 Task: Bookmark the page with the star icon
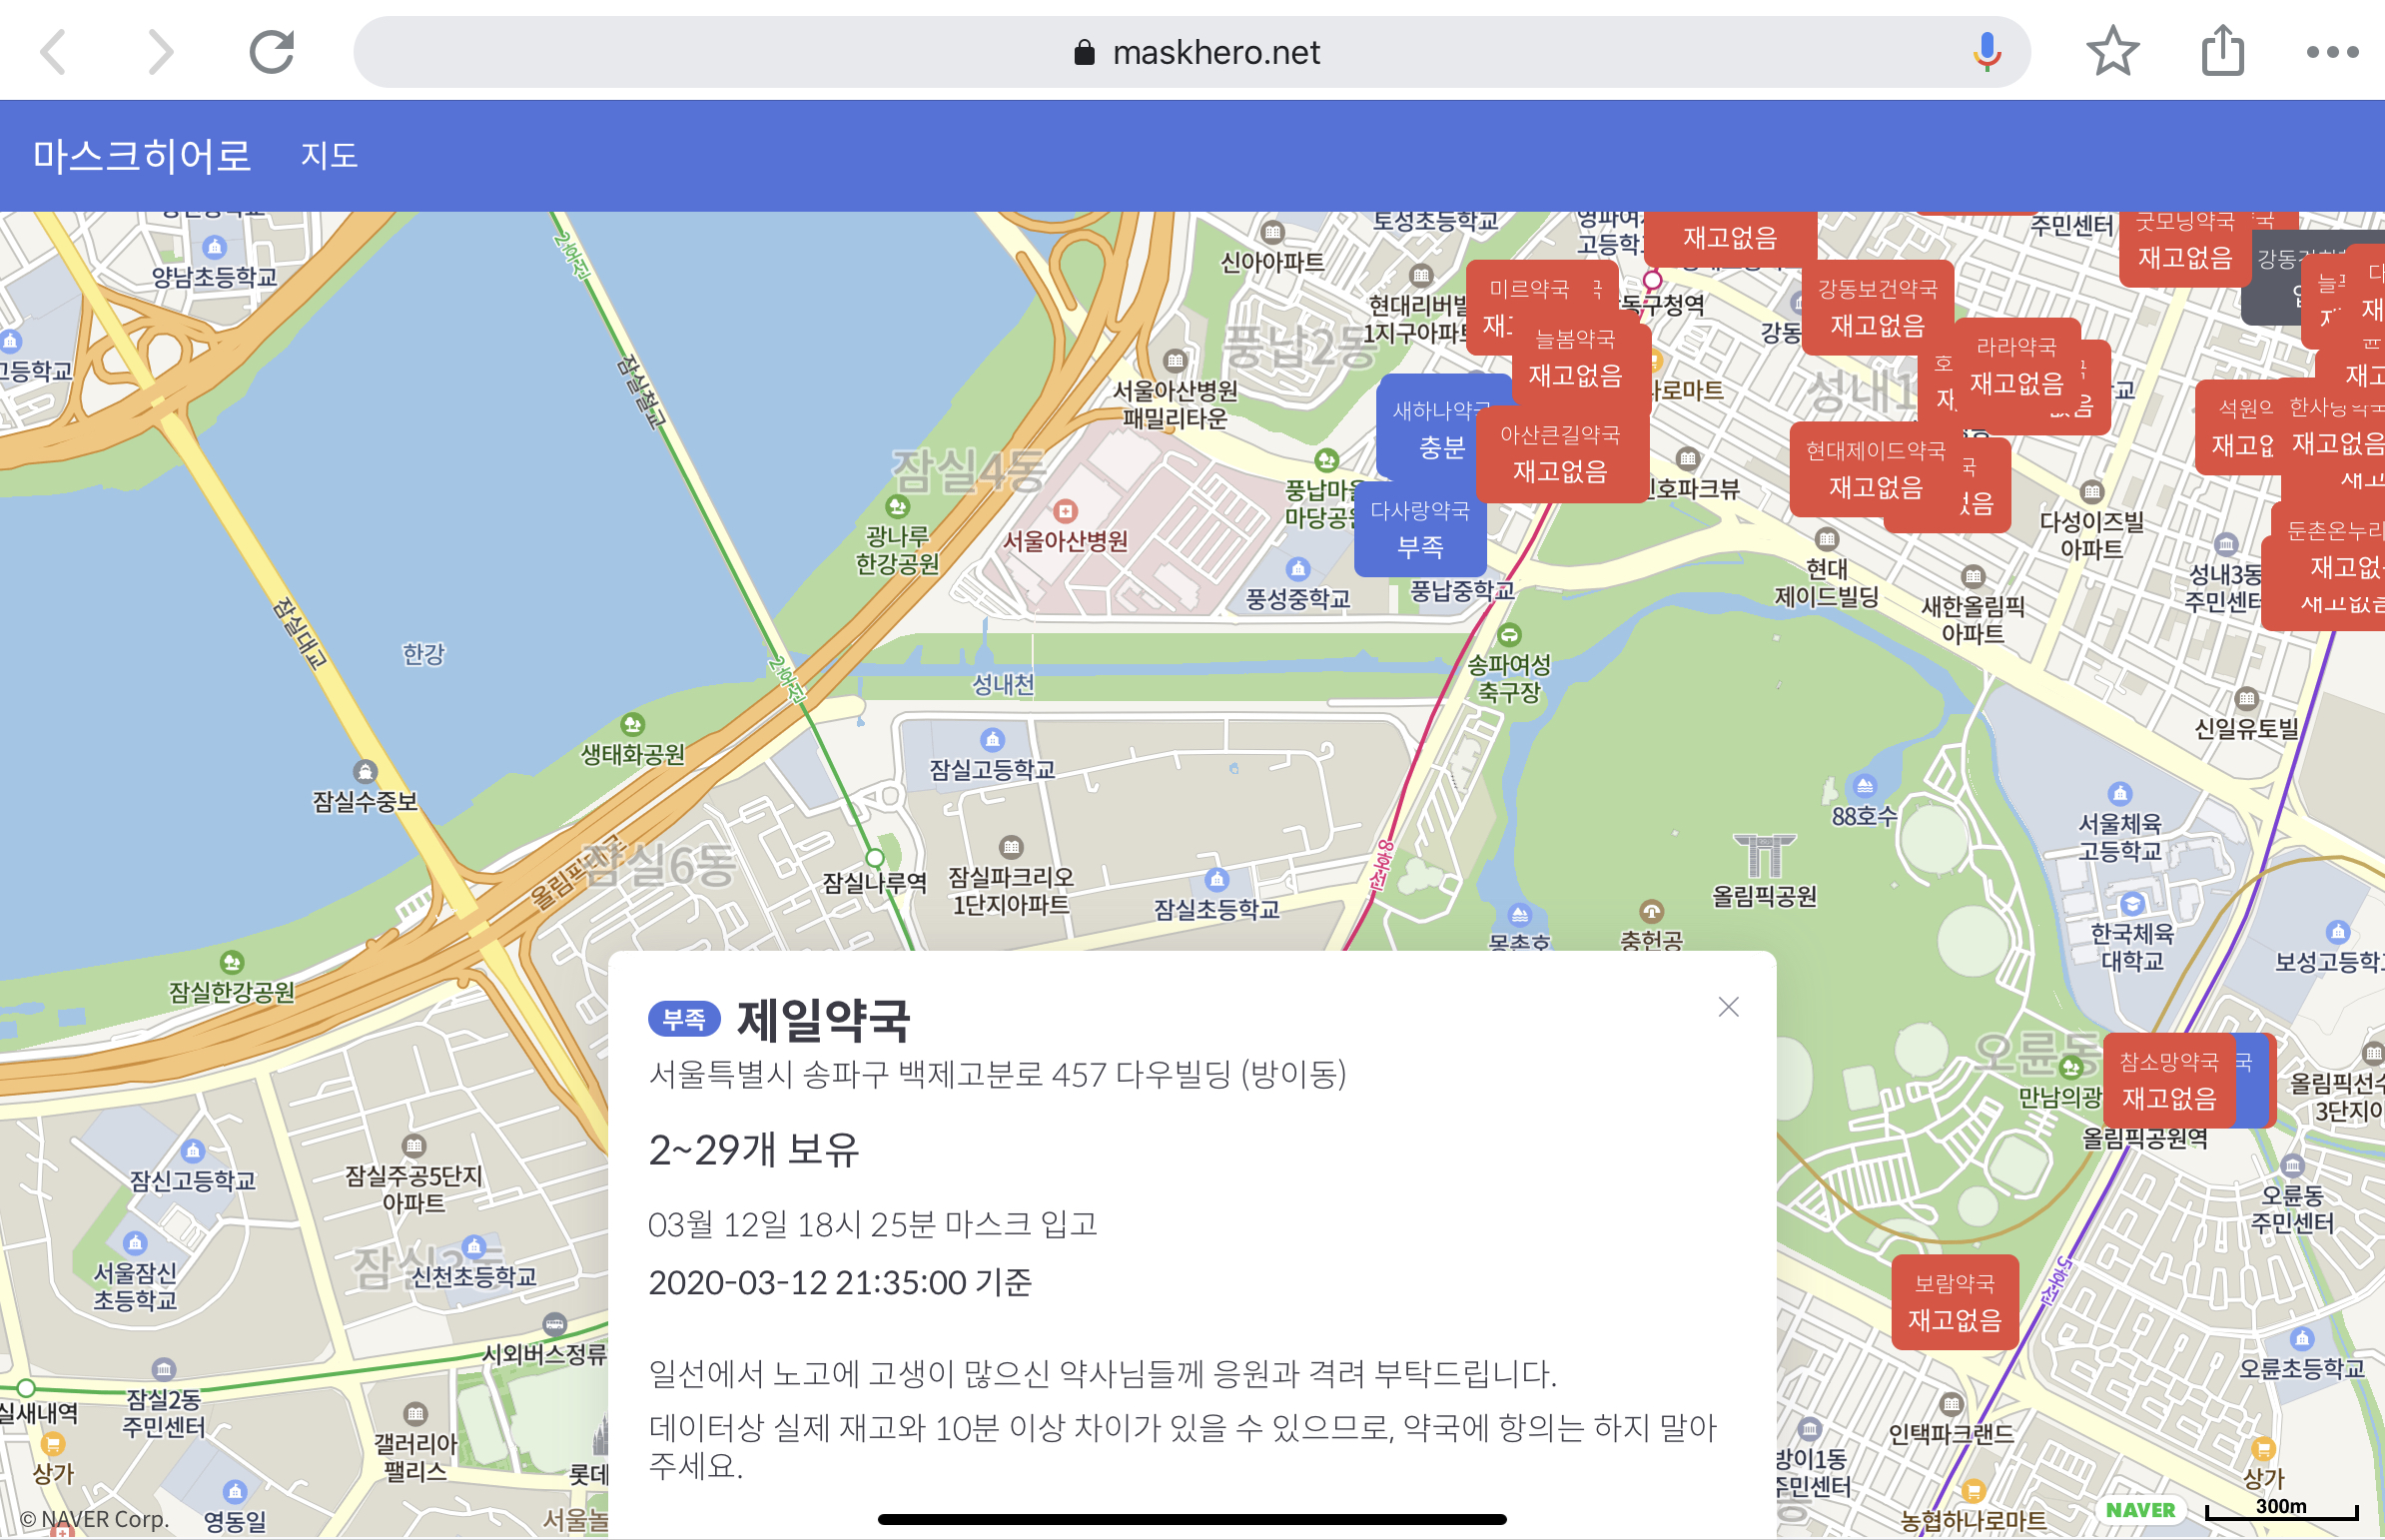(x=2113, y=52)
